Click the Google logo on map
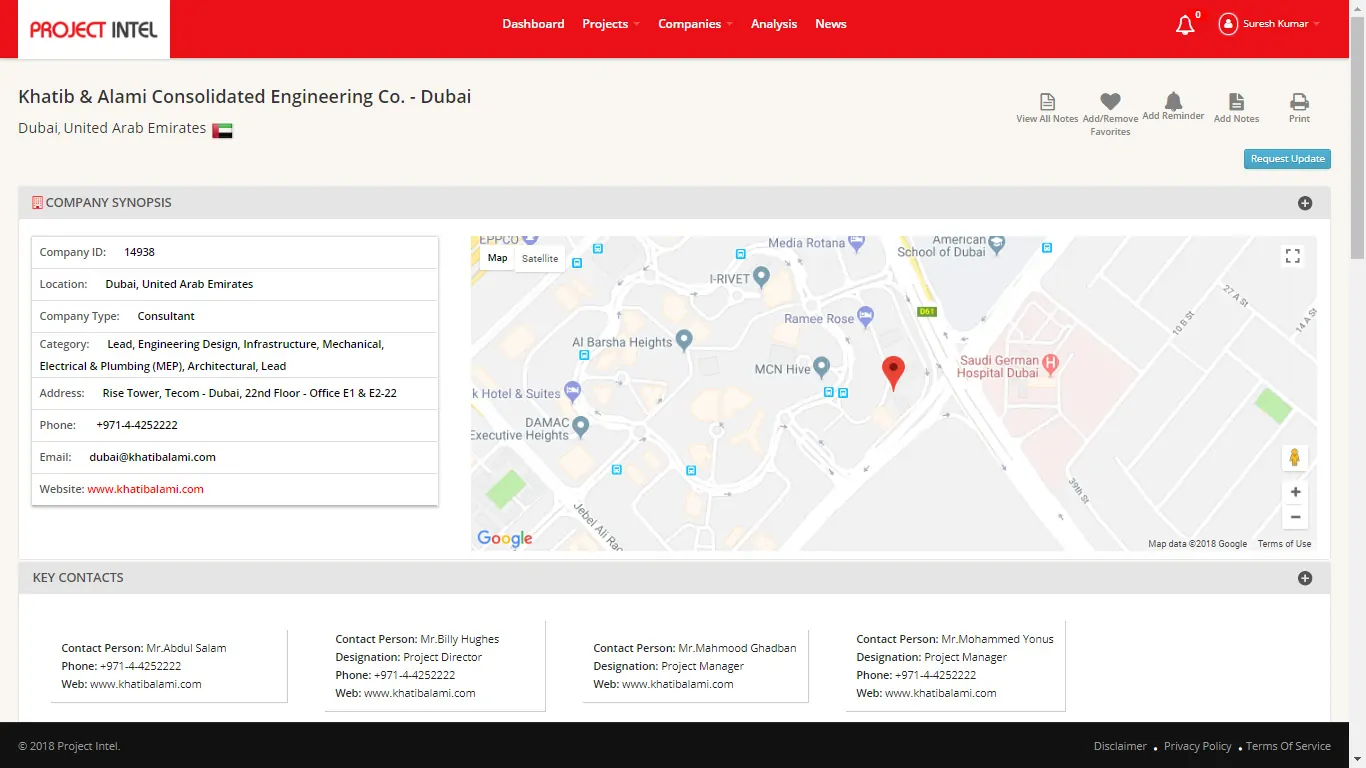This screenshot has height=768, width=1366. [x=505, y=538]
